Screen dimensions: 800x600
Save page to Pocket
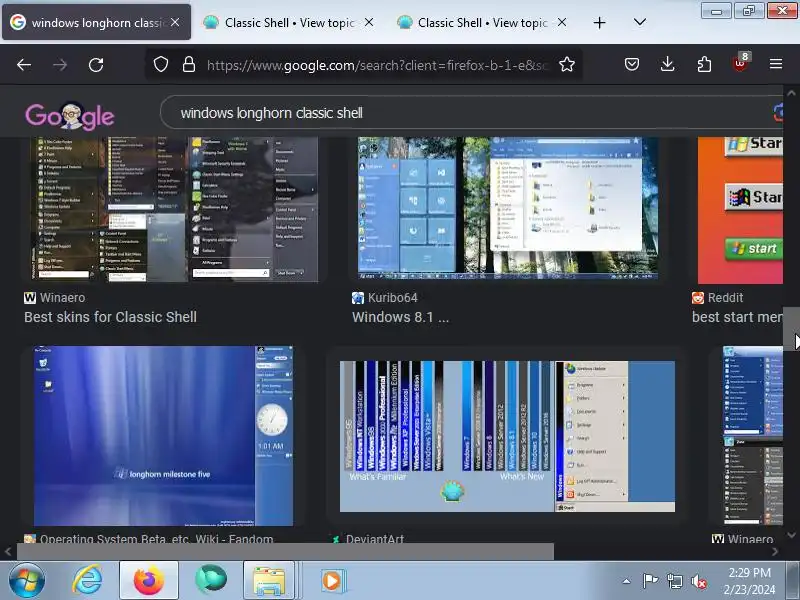pyautogui.click(x=632, y=64)
